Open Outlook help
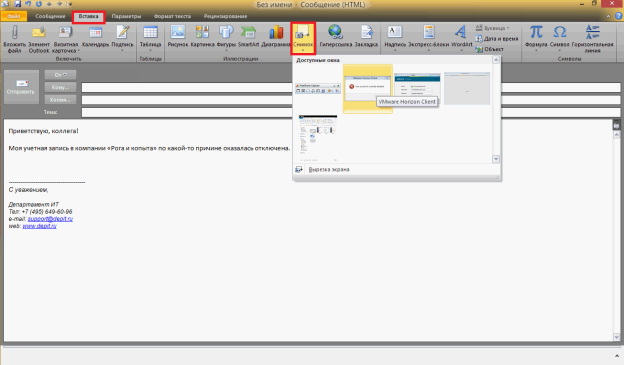The width and height of the screenshot is (624, 365). pyautogui.click(x=618, y=16)
